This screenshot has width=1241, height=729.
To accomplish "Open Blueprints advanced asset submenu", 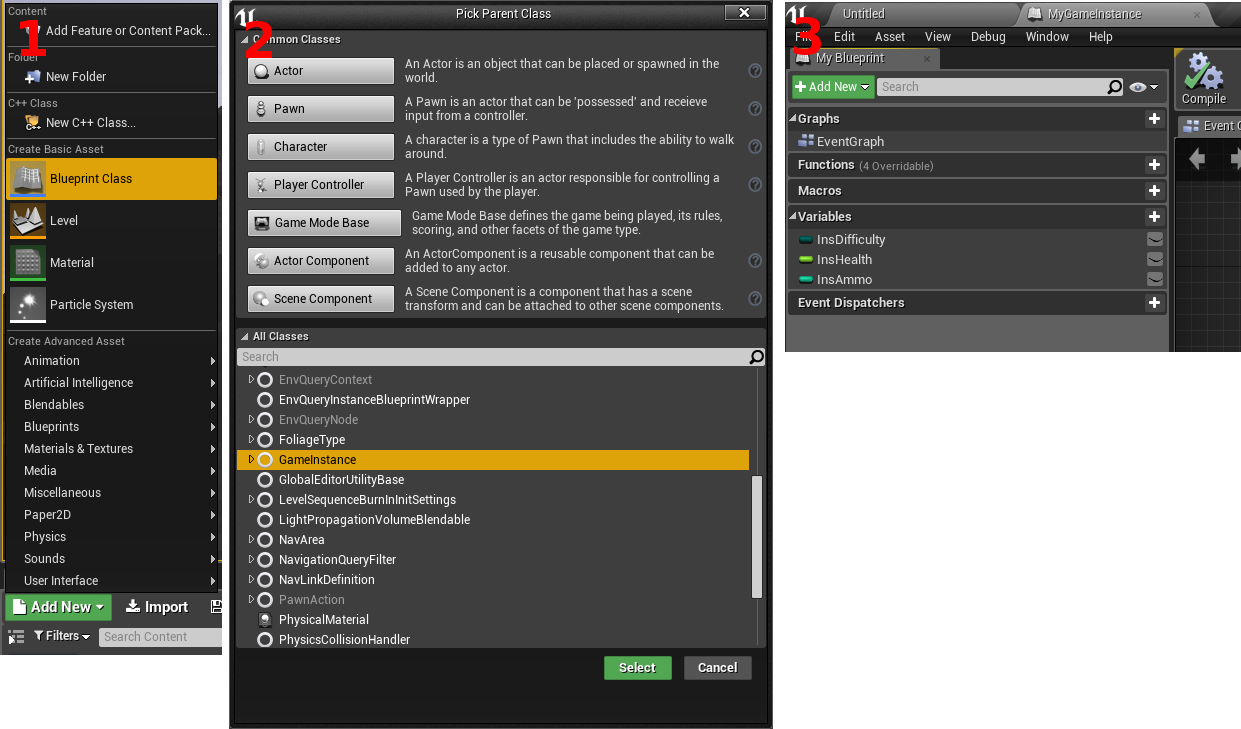I will pos(112,427).
